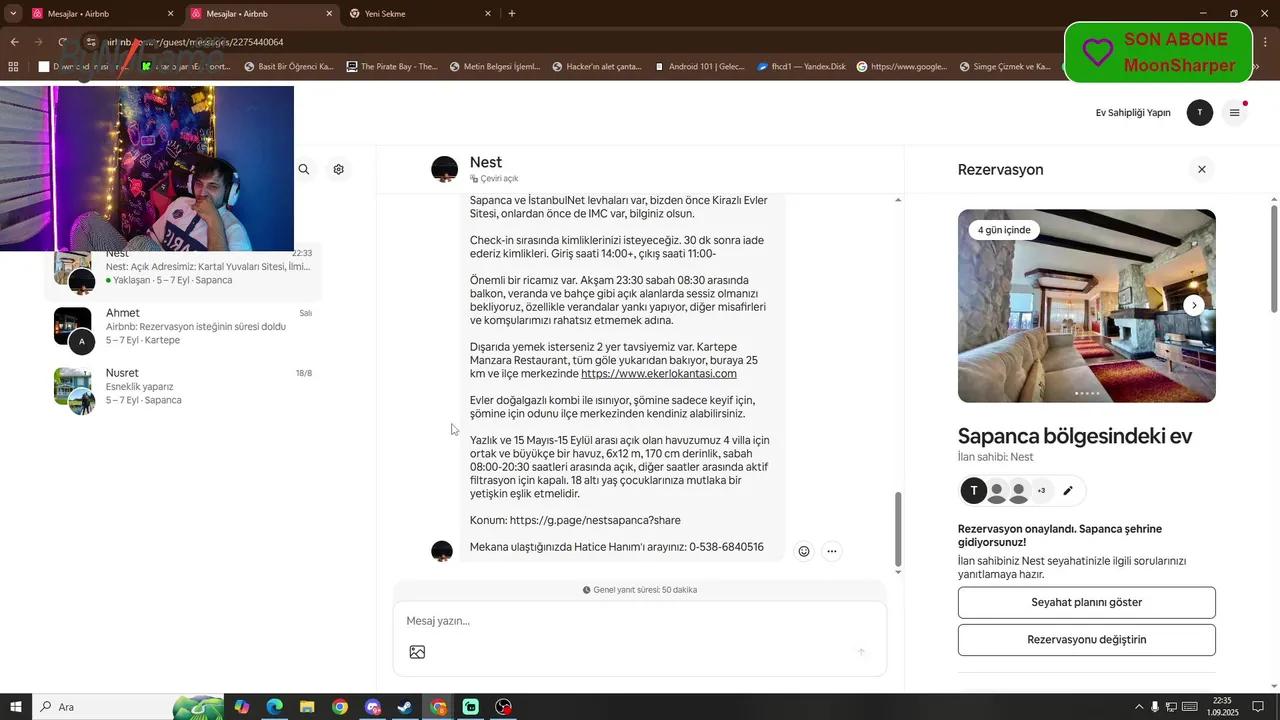Open the notification center icon
The height and width of the screenshot is (720, 1280).
coord(1258,707)
